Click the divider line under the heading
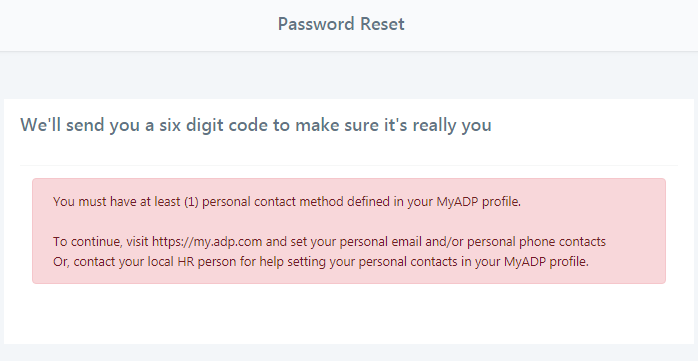This screenshot has width=698, height=361. (349, 165)
